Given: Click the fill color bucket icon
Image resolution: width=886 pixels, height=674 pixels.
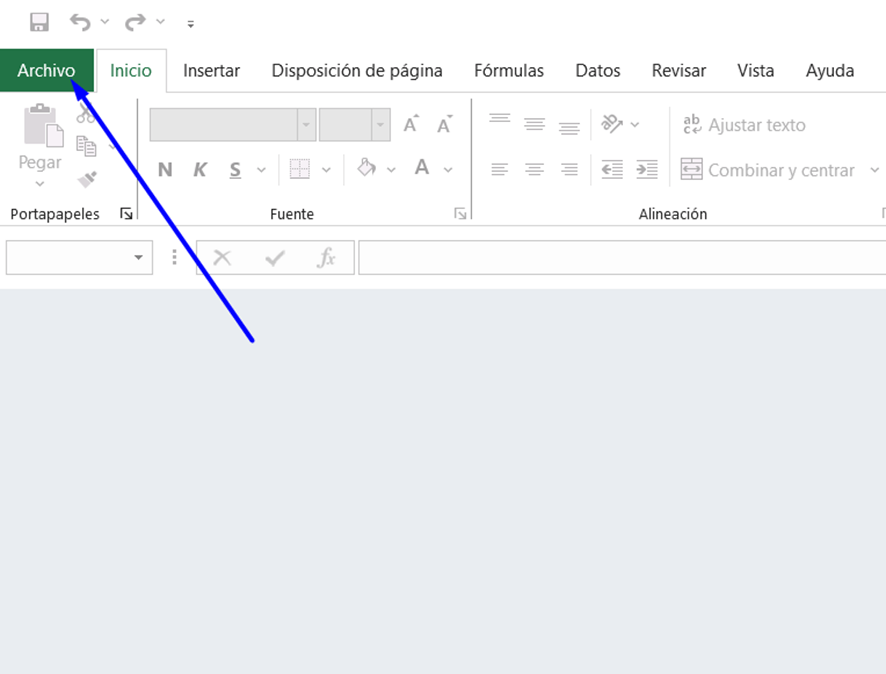Looking at the screenshot, I should [367, 168].
